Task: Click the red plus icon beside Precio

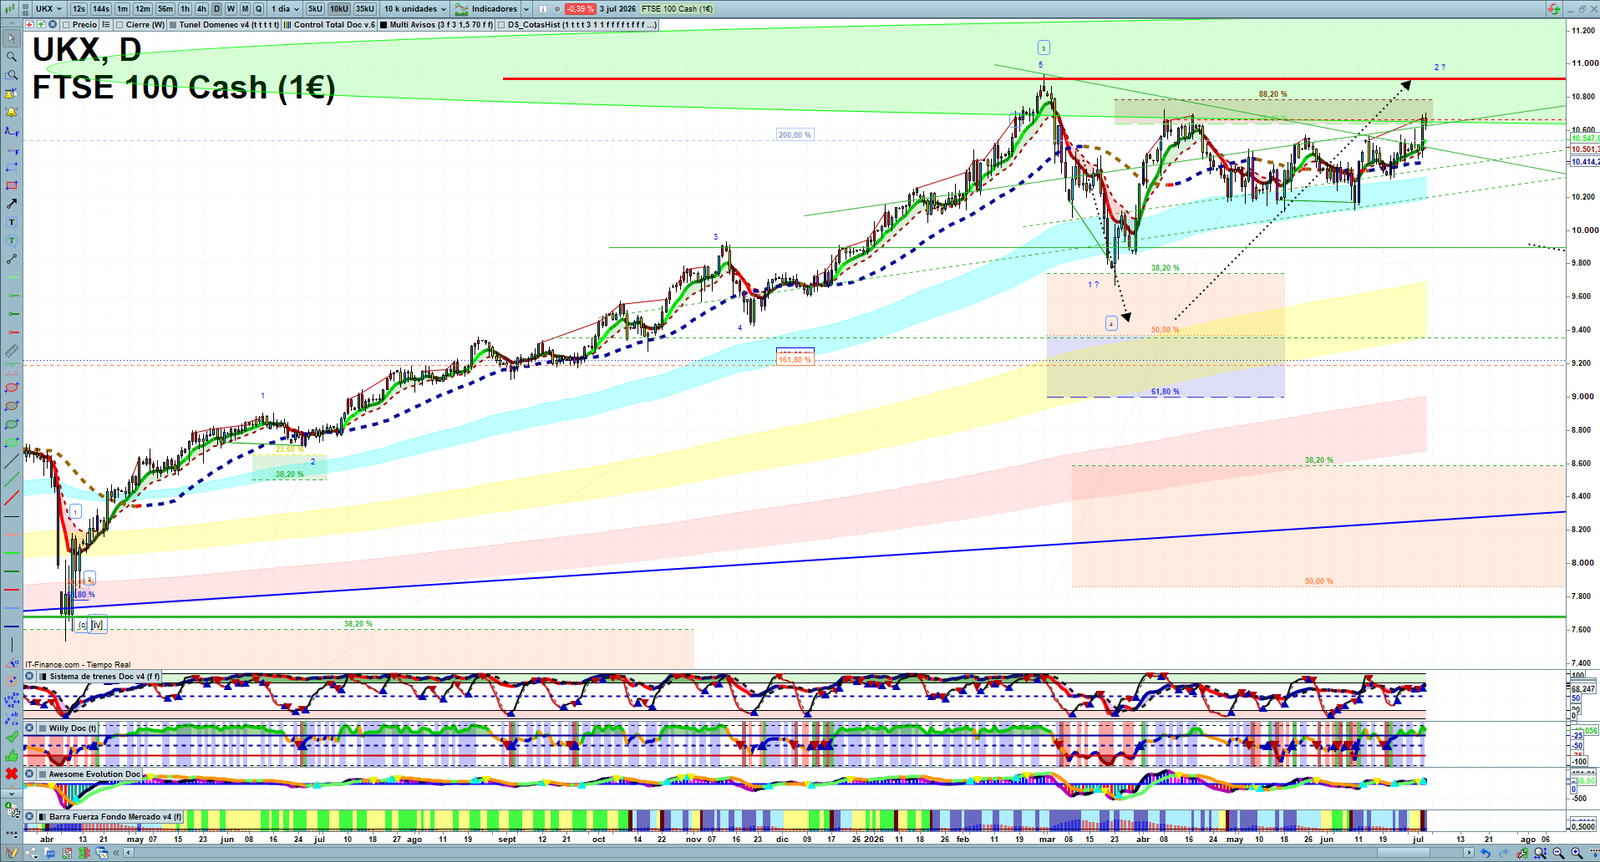Action: (x=30, y=24)
